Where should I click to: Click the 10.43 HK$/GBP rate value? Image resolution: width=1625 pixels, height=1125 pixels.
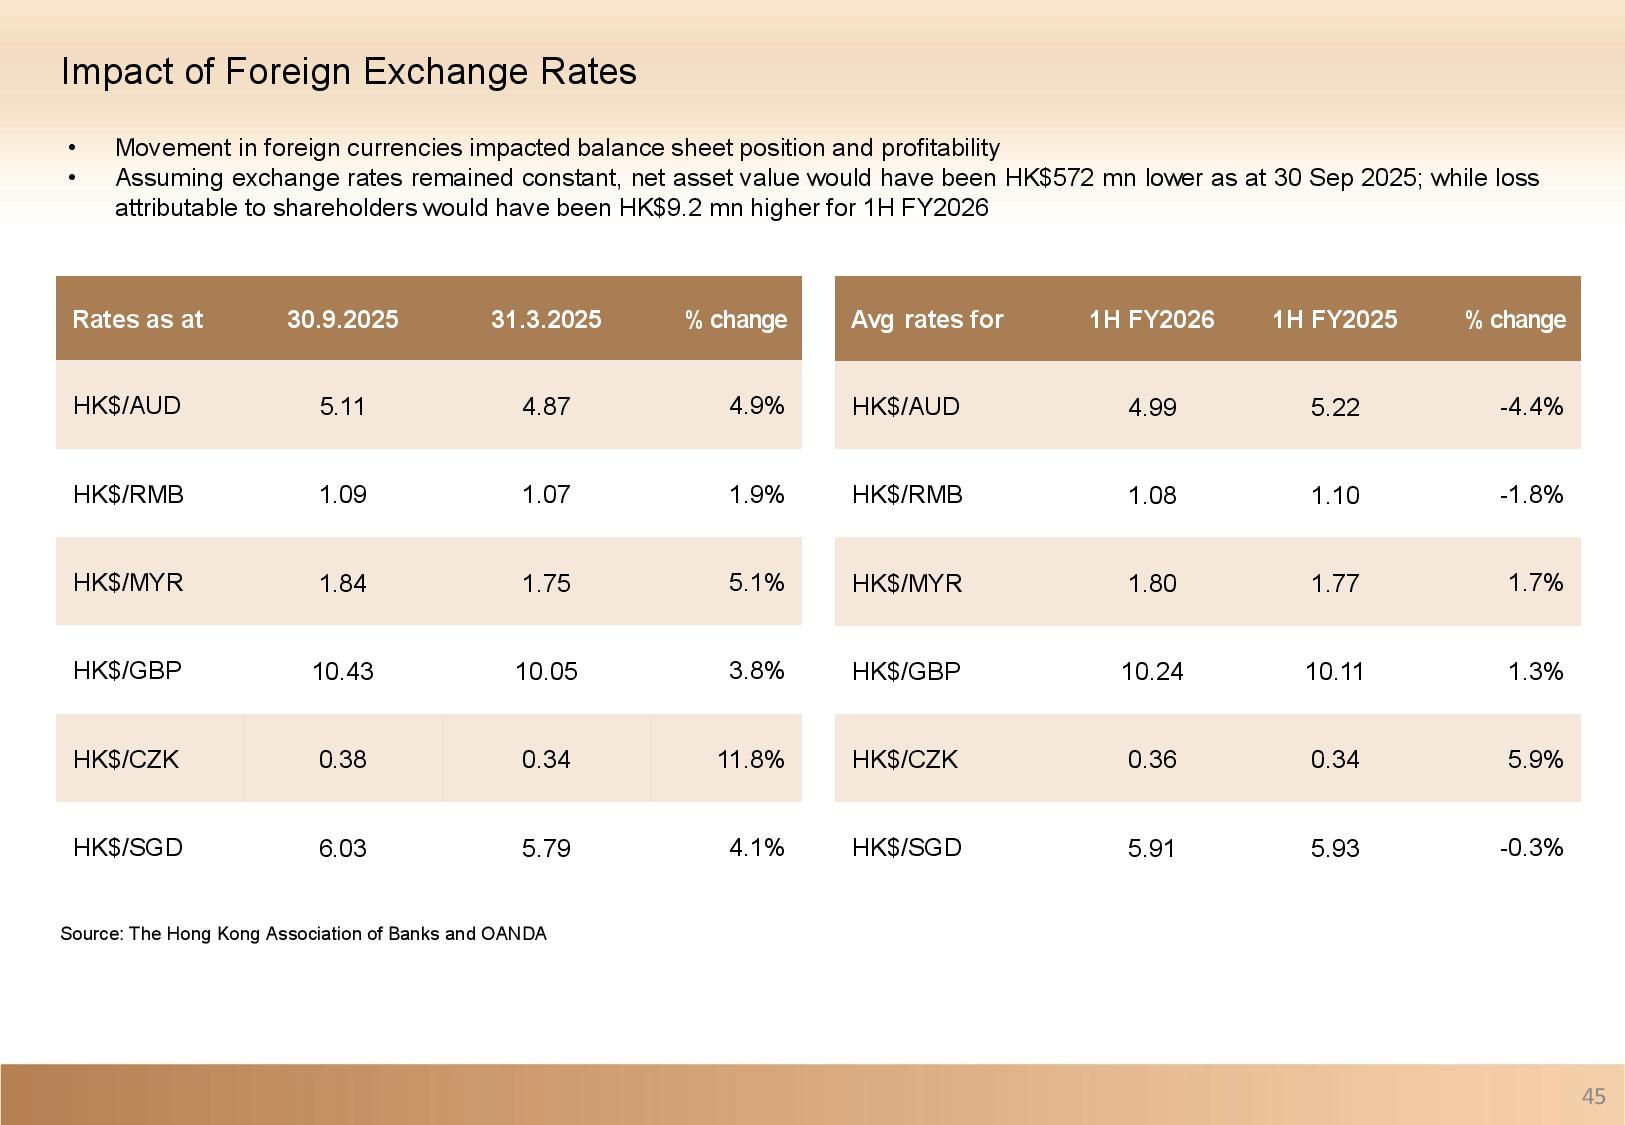(342, 671)
